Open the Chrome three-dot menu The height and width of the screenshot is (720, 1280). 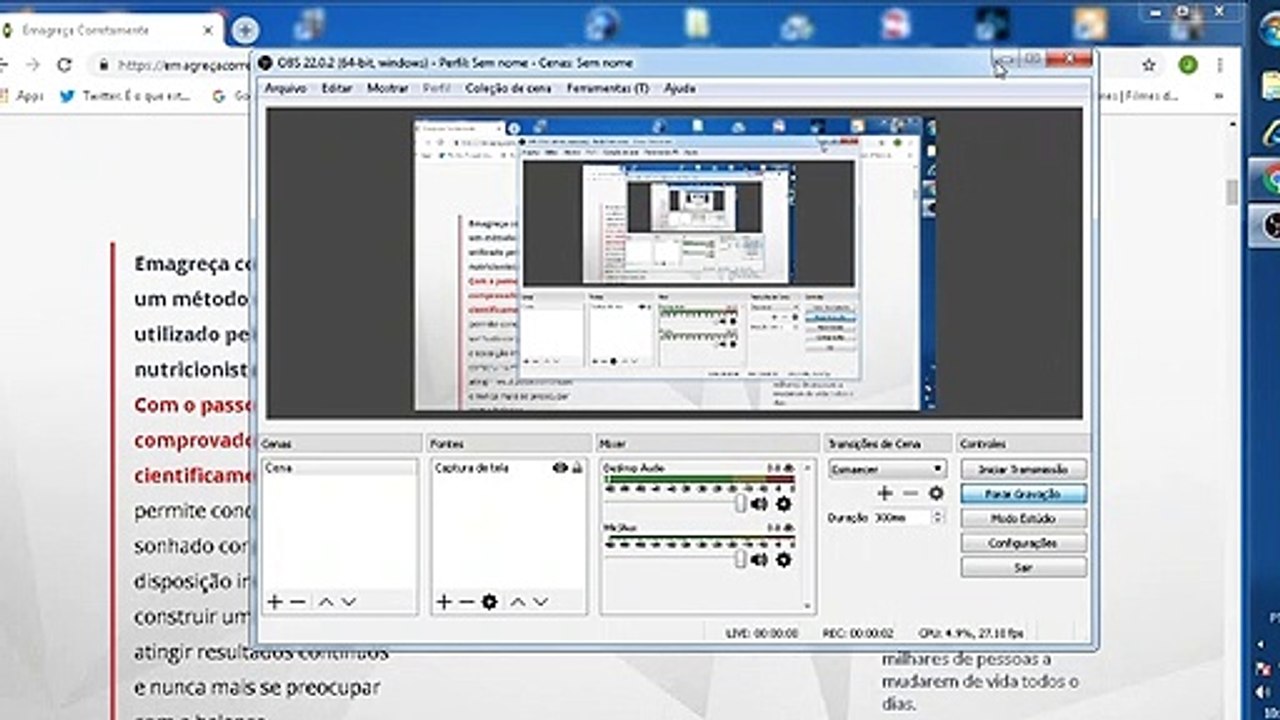pos(1220,65)
